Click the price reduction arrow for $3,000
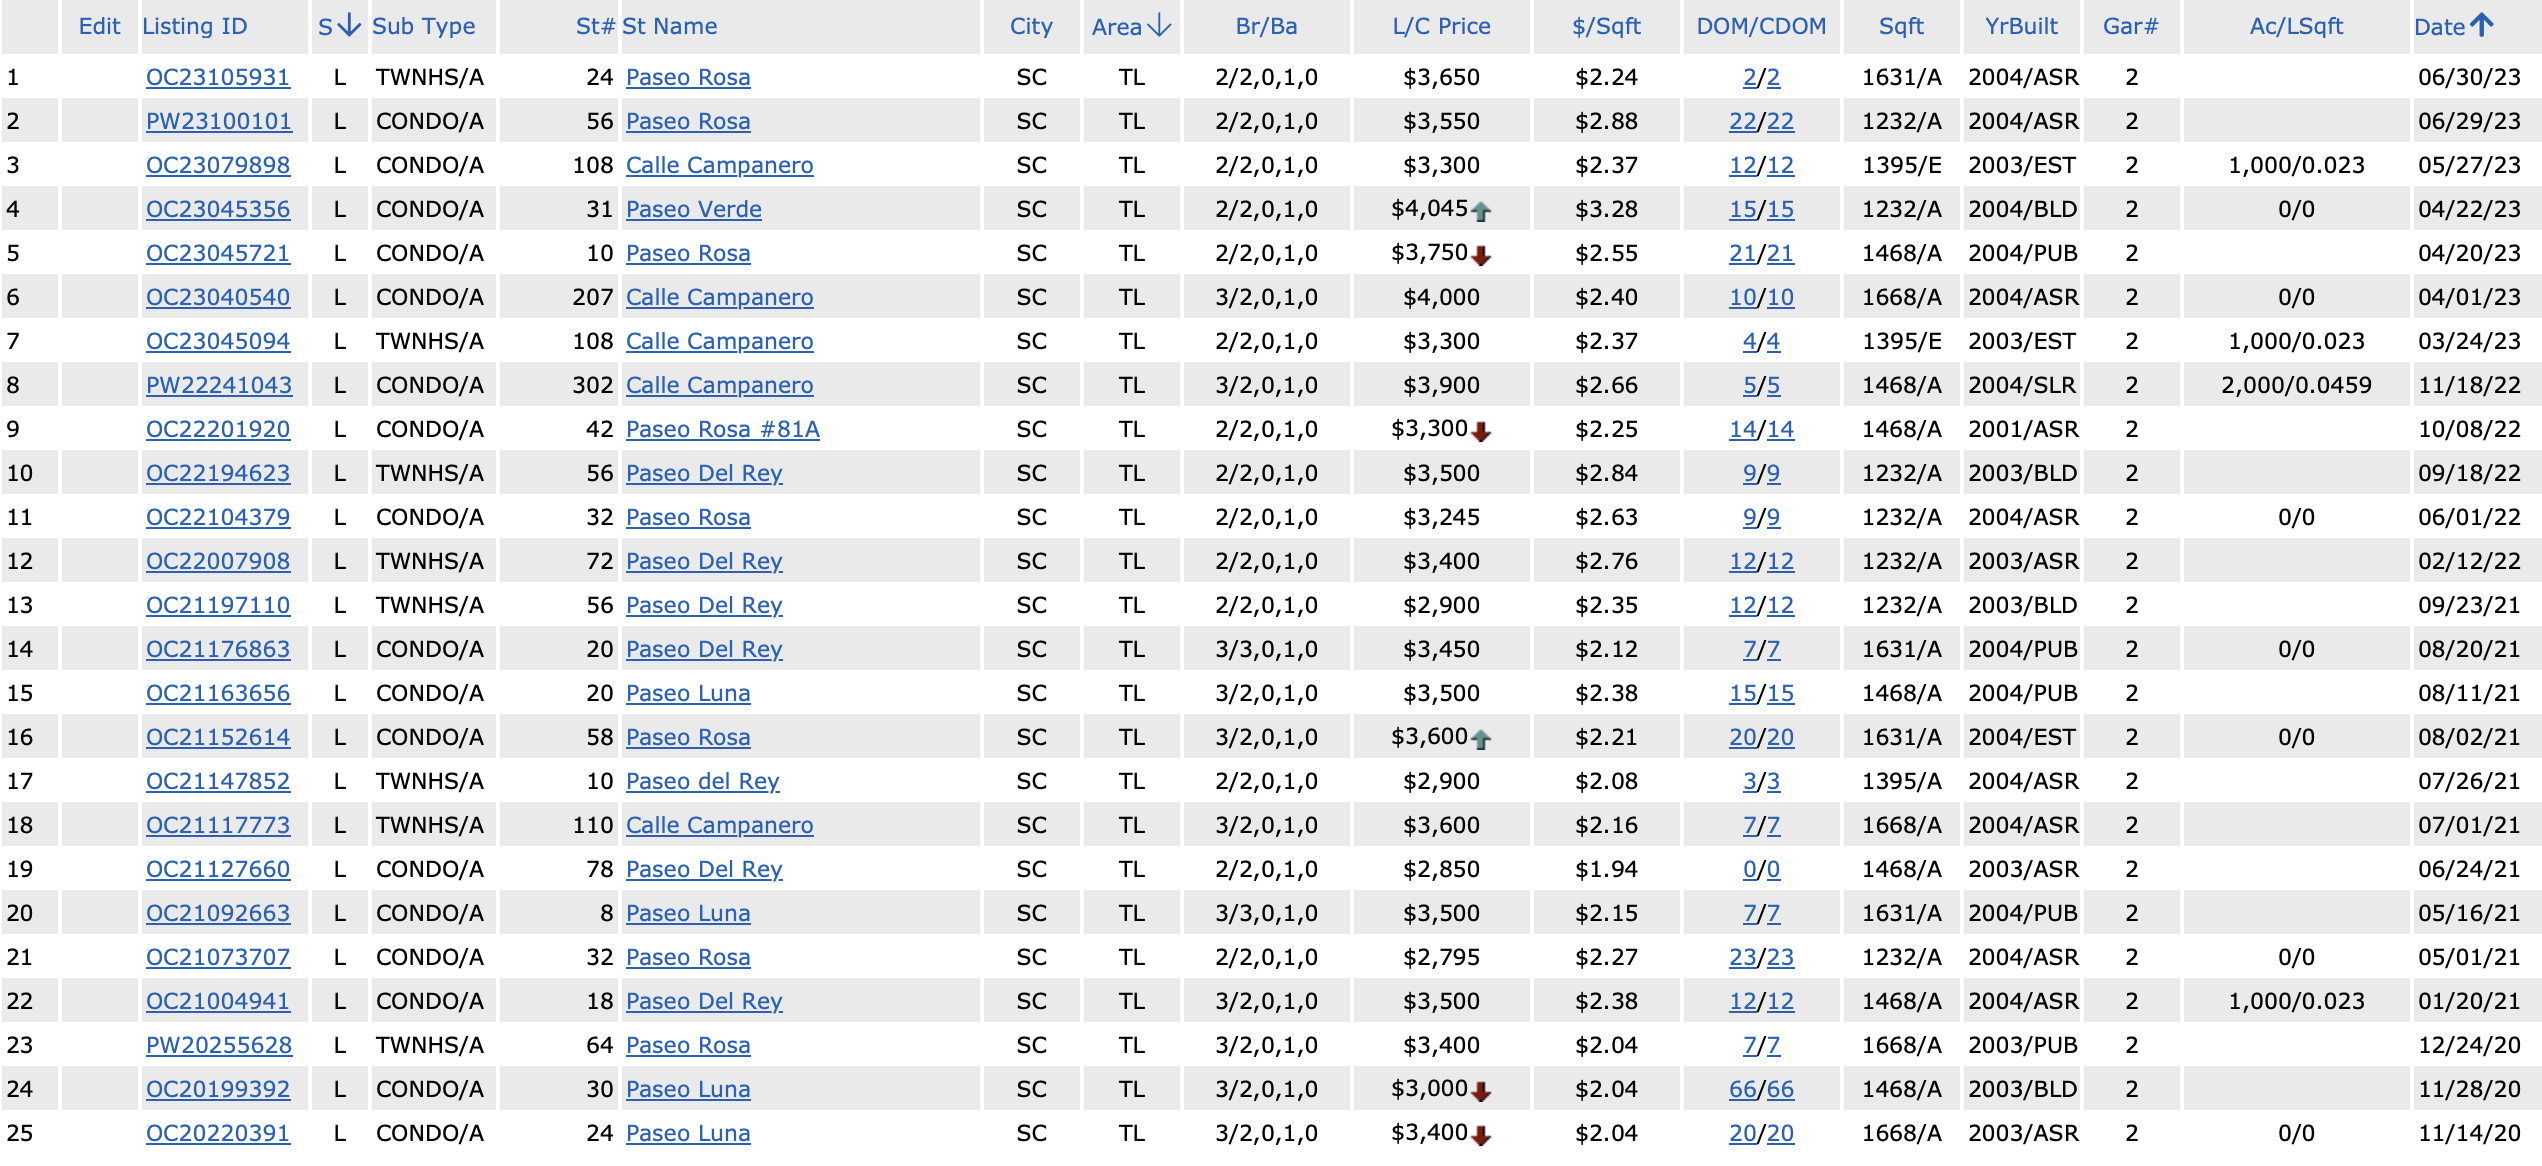Image resolution: width=2542 pixels, height=1166 pixels. (1481, 1091)
